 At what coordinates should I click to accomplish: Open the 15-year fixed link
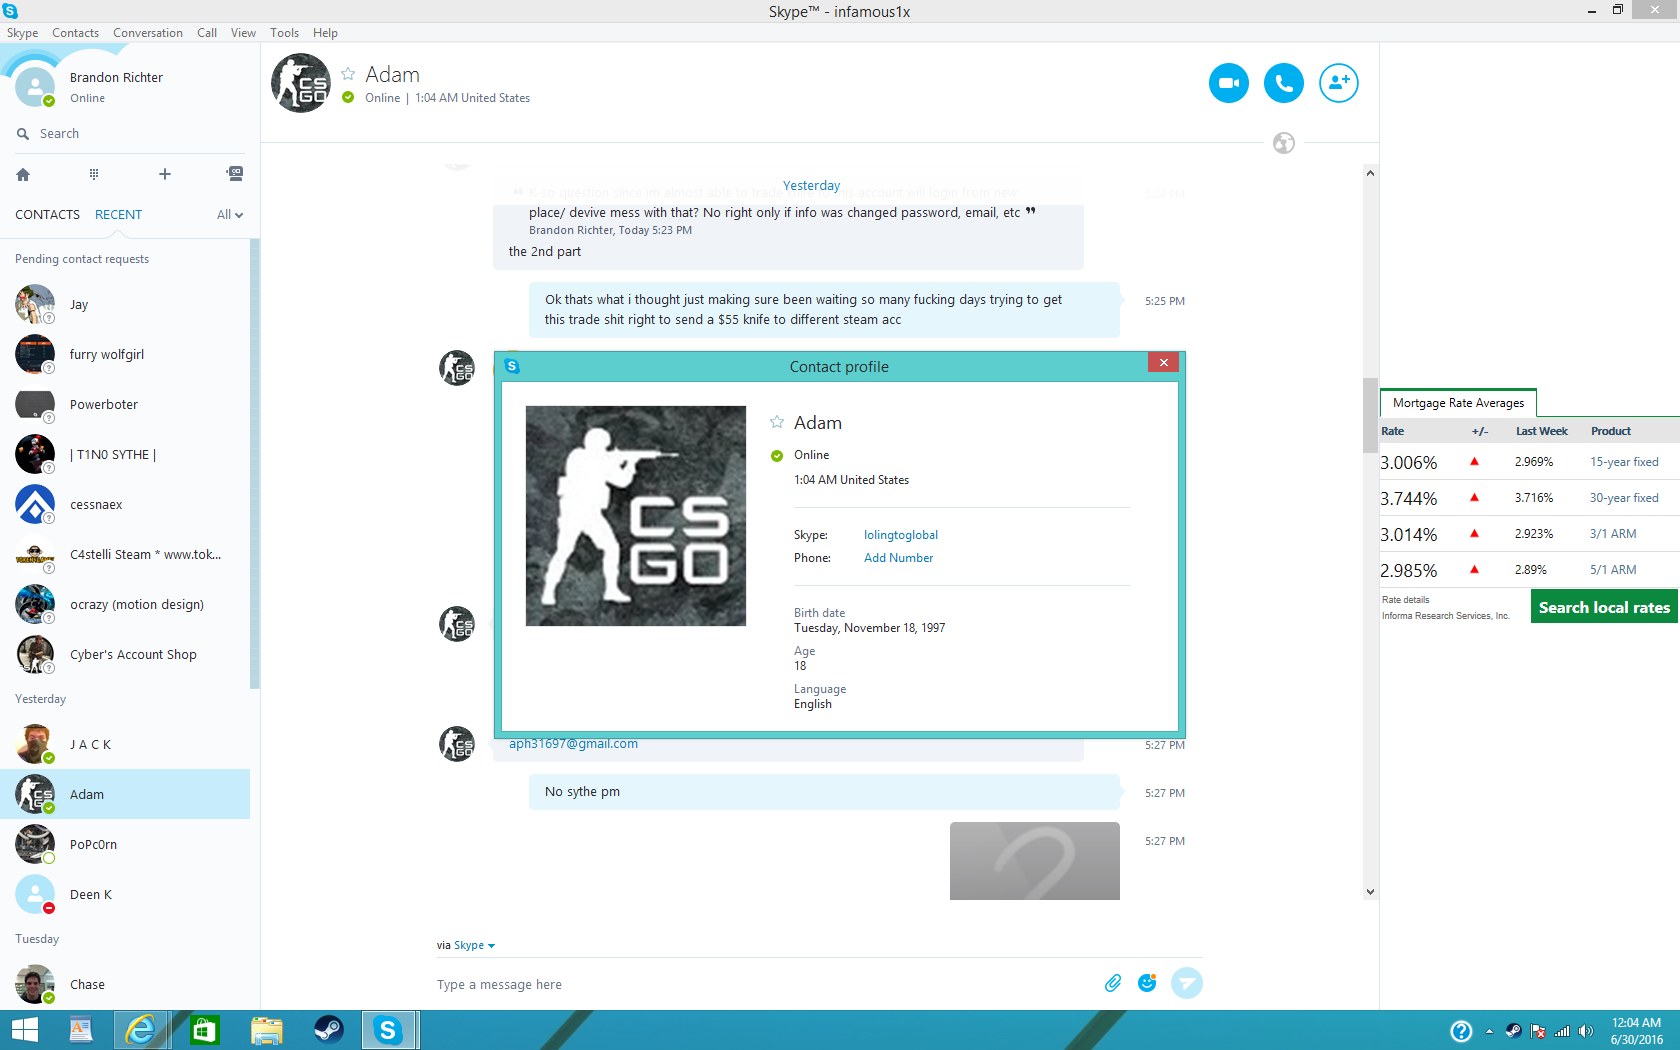1624,462
